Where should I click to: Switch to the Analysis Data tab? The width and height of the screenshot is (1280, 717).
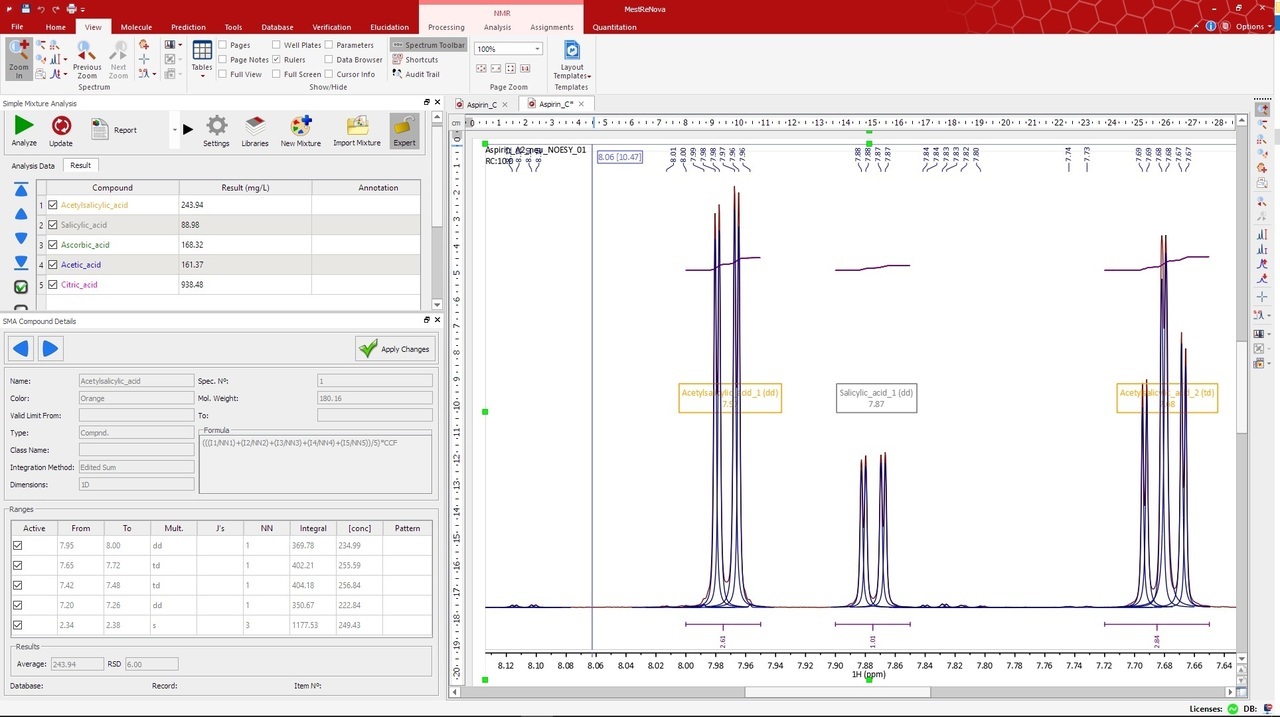(33, 166)
